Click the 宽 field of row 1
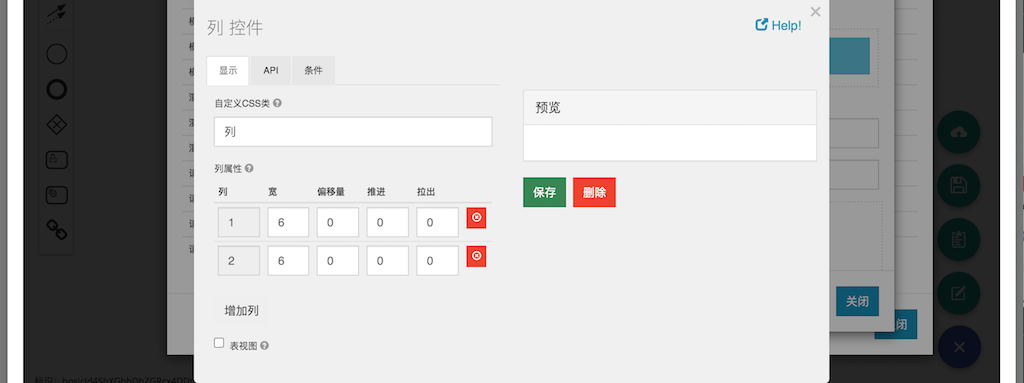Viewport: 1024px width, 383px height. 288,222
